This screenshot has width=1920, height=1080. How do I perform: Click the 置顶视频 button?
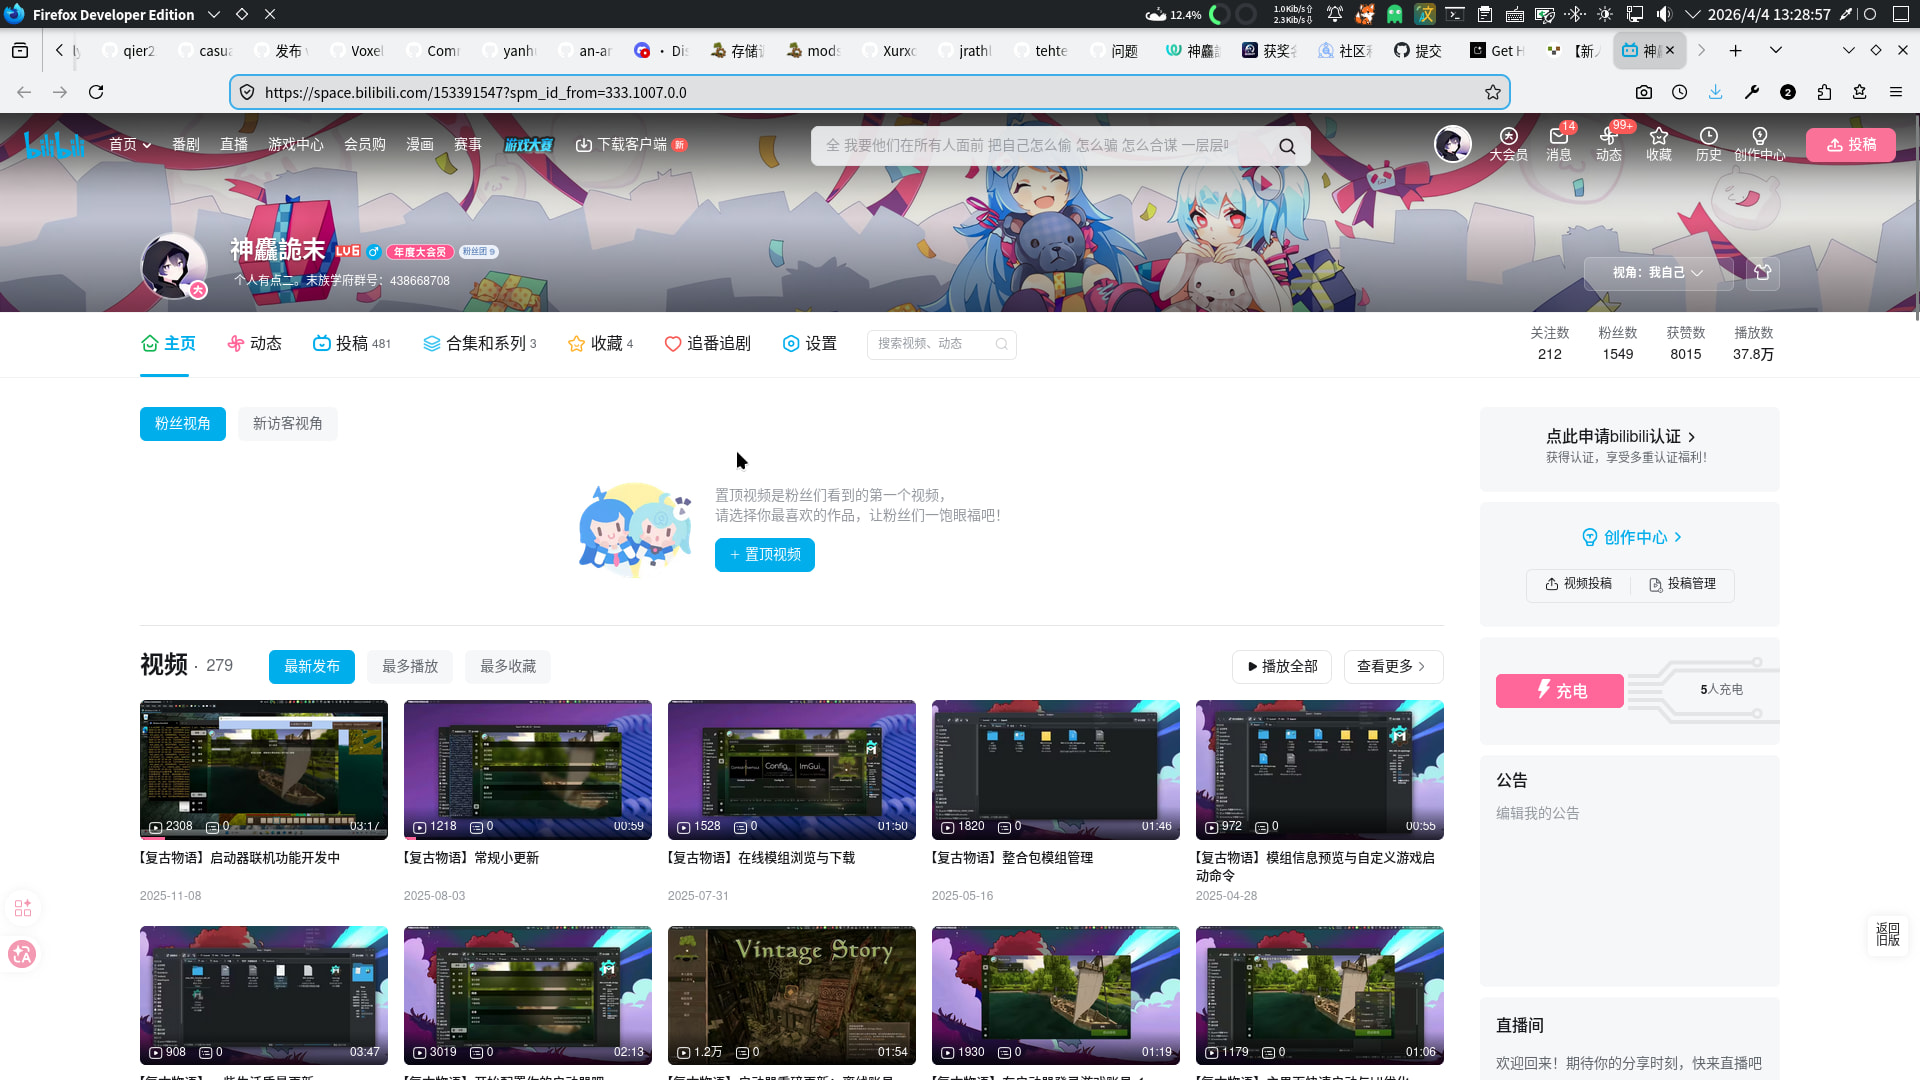[764, 555]
